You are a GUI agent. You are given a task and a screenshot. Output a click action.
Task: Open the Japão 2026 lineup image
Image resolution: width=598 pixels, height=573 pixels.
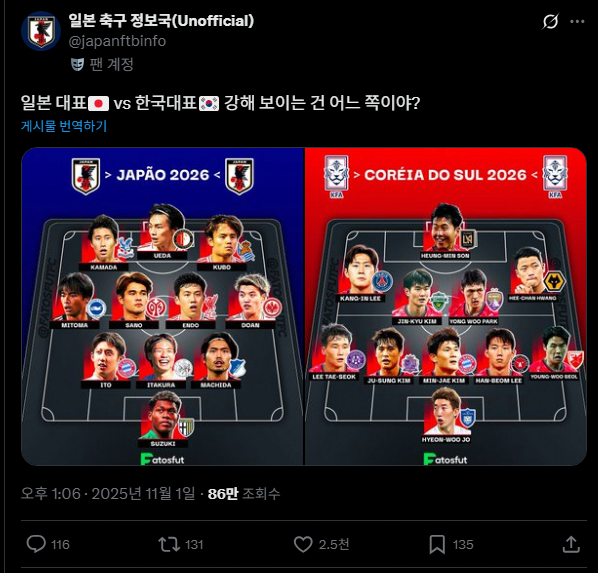pos(163,306)
